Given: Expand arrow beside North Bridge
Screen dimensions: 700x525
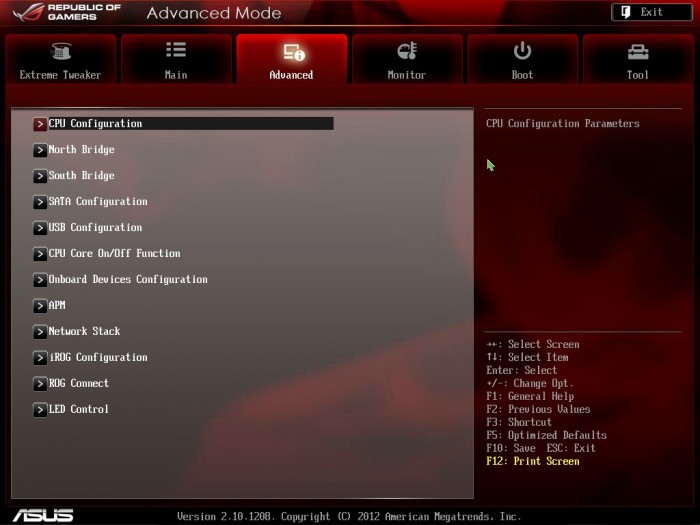Looking at the screenshot, I should [x=40, y=150].
